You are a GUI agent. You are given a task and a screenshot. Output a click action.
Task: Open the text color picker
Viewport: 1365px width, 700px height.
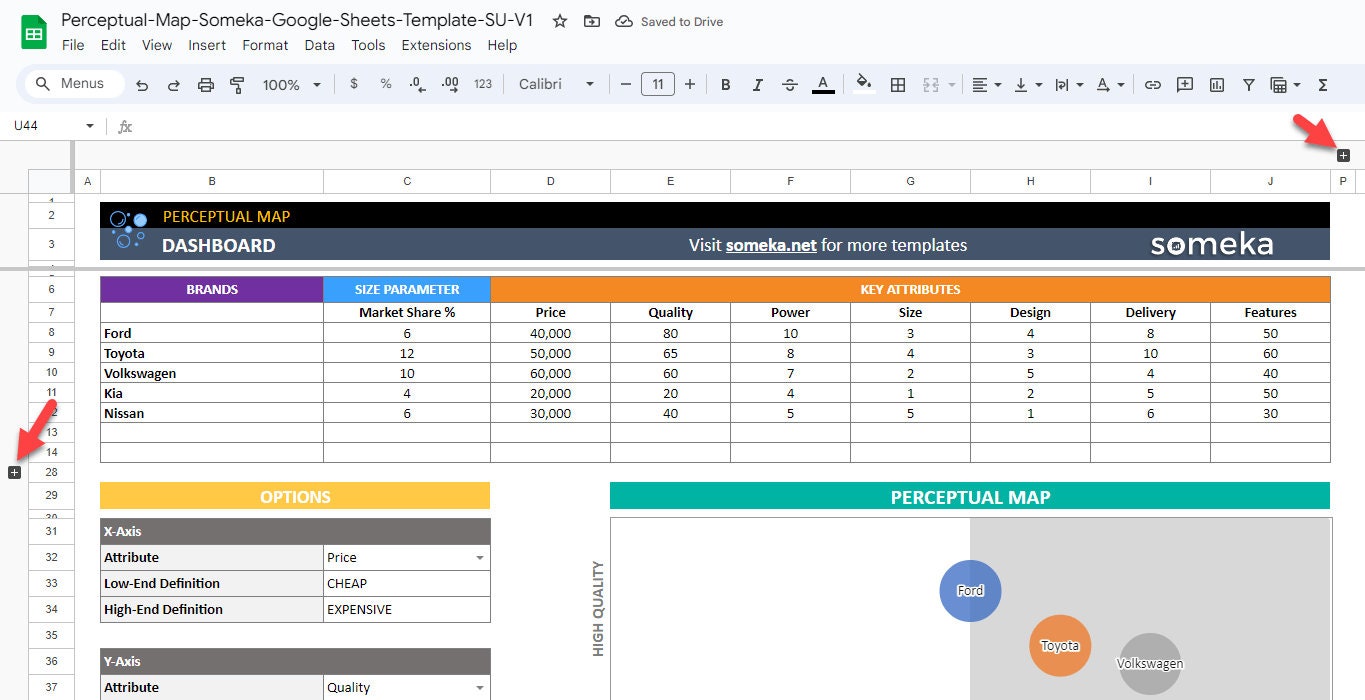pos(823,85)
